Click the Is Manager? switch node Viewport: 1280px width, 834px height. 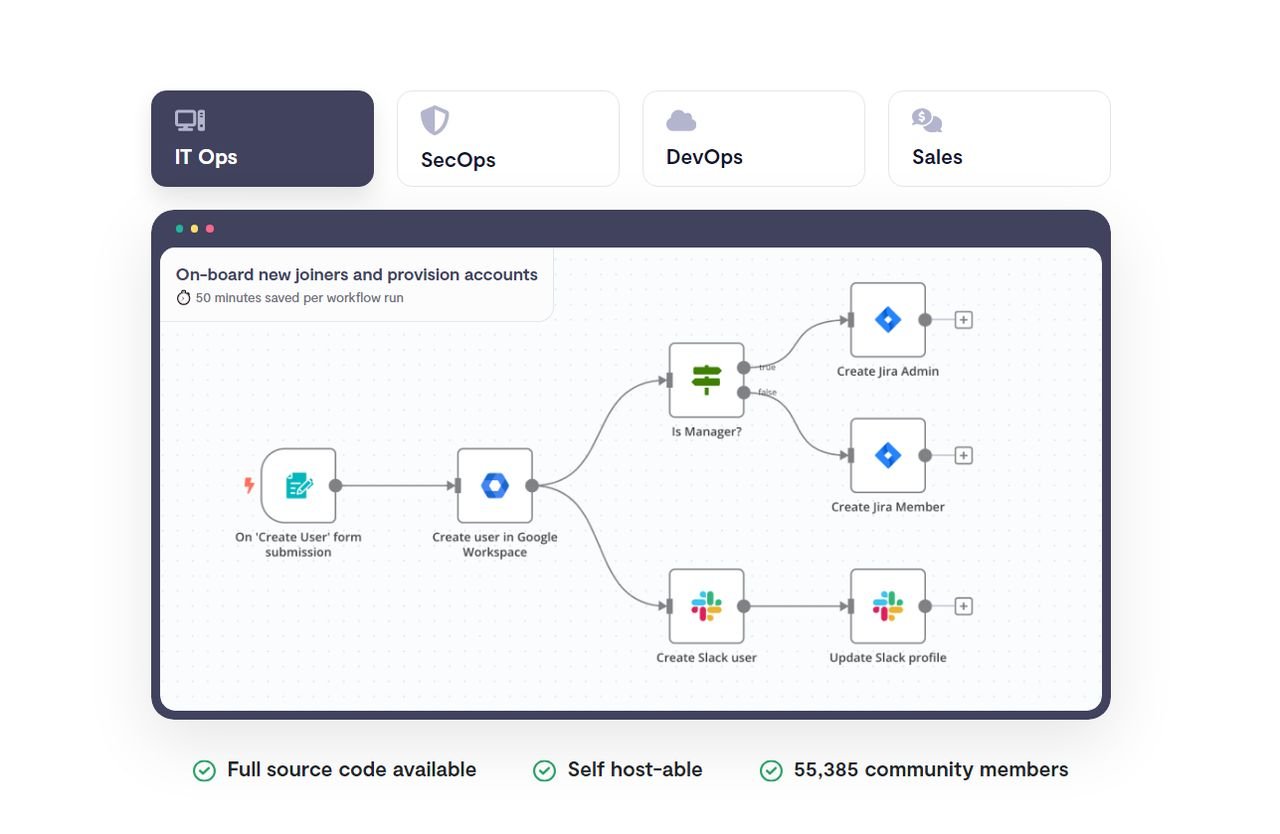tap(706, 380)
